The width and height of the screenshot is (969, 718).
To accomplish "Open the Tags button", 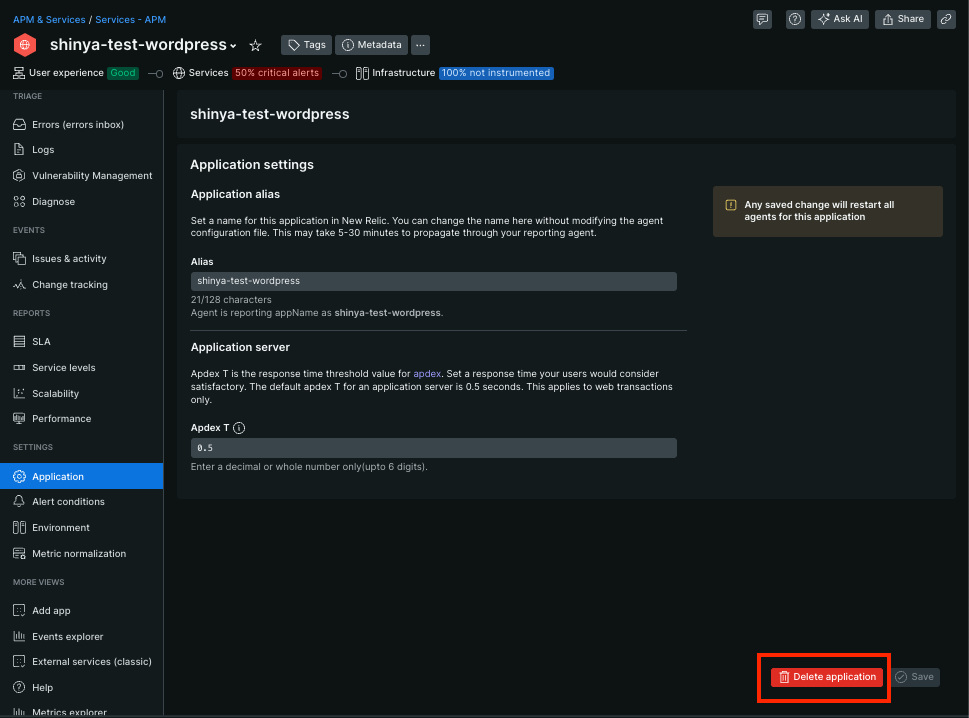I will 307,45.
